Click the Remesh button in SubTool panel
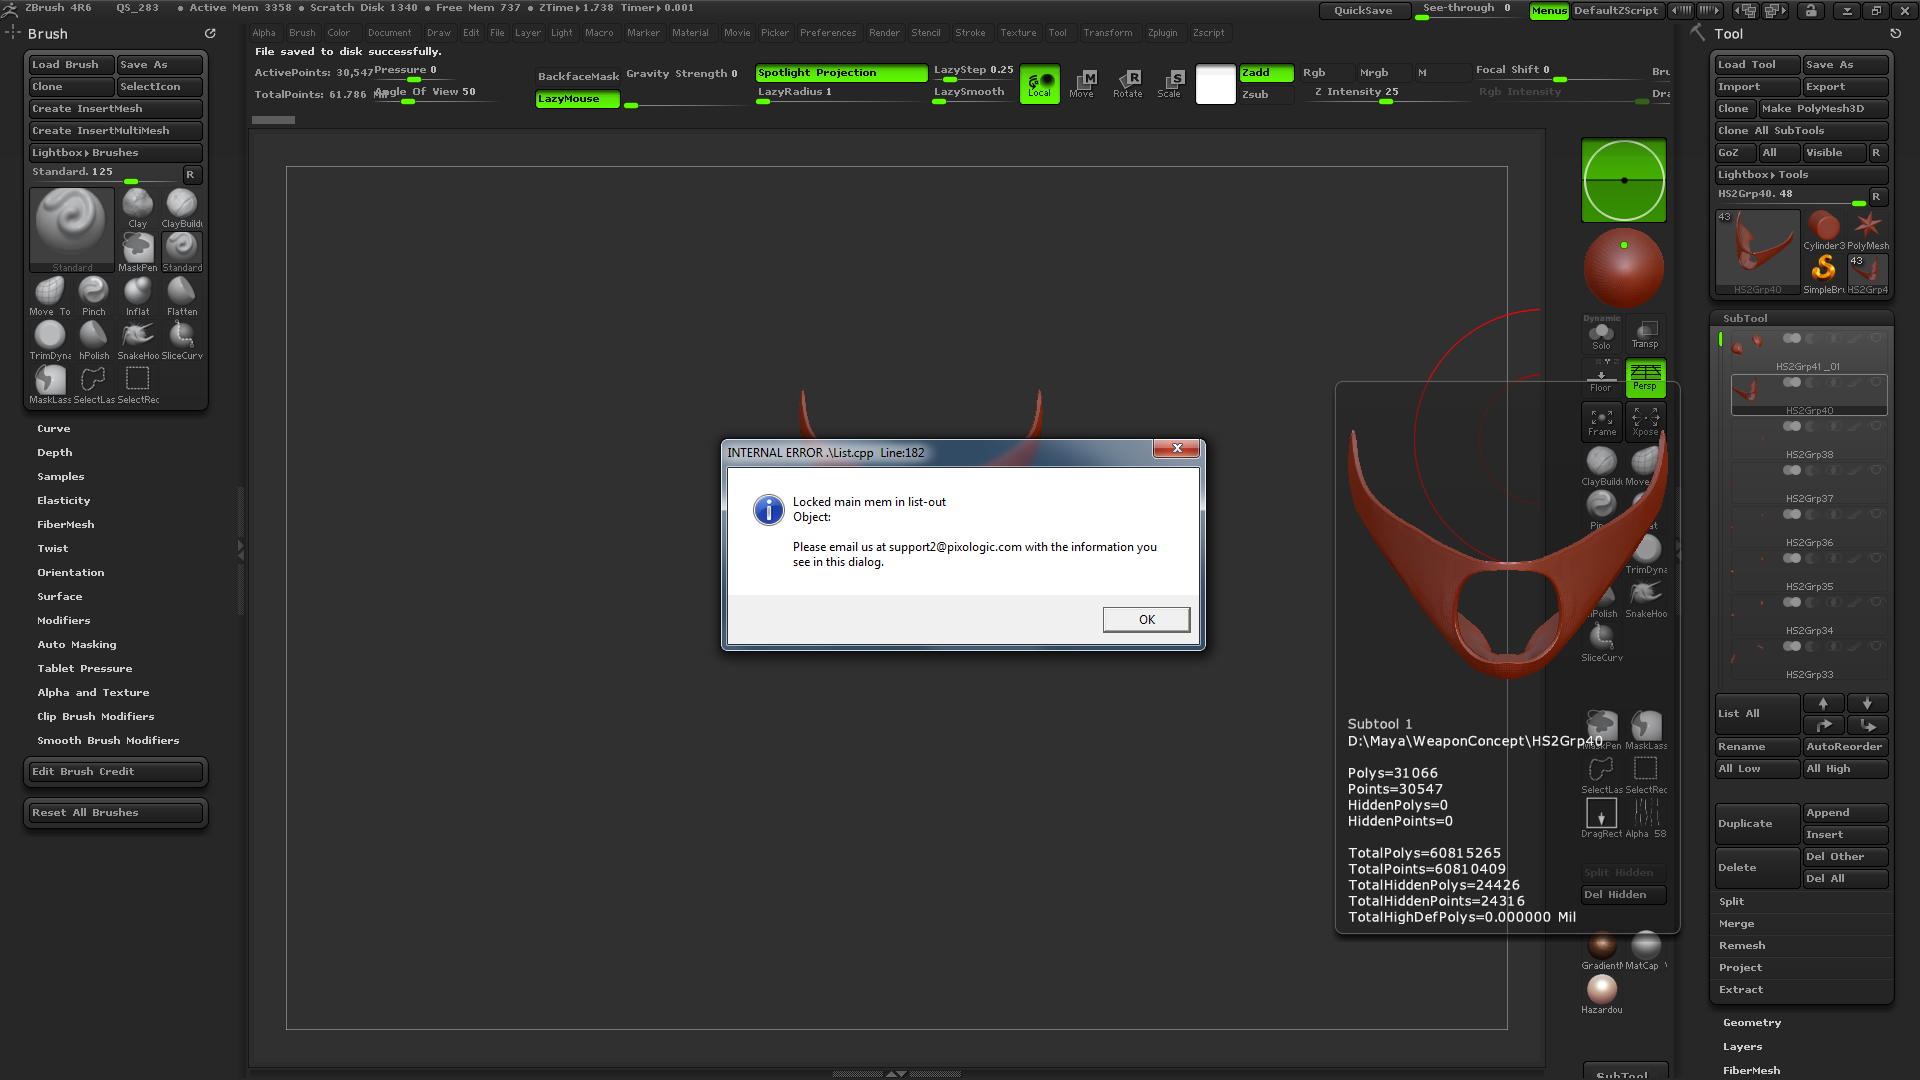 point(1741,944)
